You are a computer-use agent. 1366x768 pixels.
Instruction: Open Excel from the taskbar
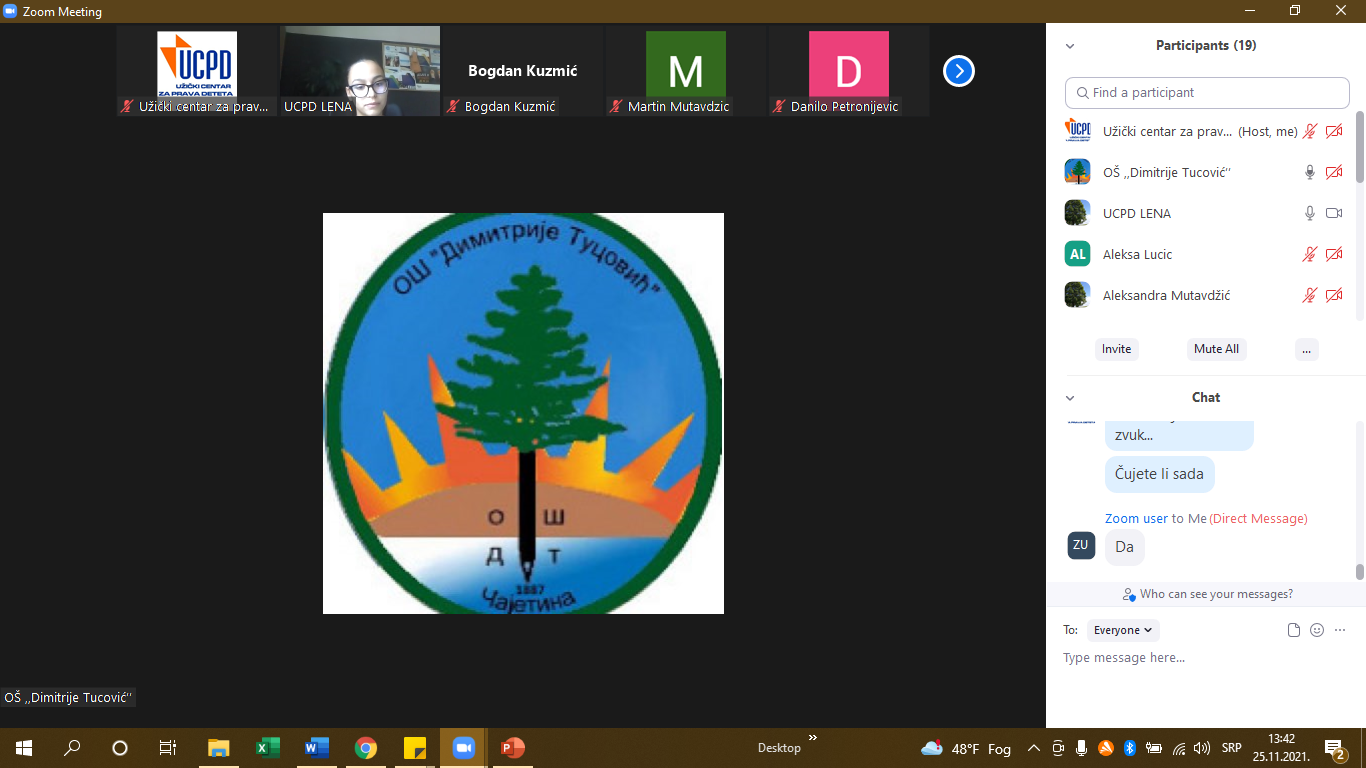267,748
